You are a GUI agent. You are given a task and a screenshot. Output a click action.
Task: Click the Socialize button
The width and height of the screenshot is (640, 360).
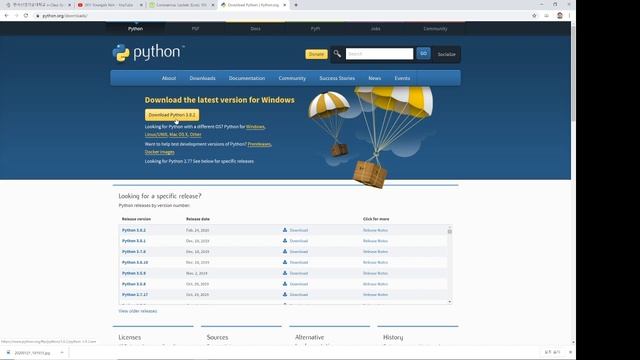coord(447,54)
